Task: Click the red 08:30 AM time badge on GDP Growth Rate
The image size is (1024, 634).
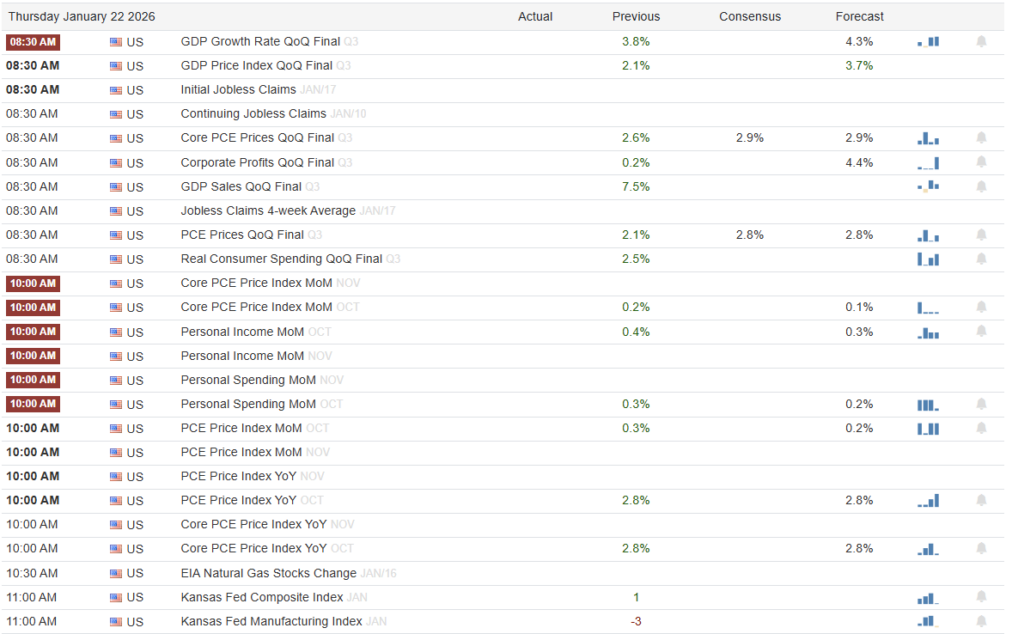Action: click(x=33, y=42)
